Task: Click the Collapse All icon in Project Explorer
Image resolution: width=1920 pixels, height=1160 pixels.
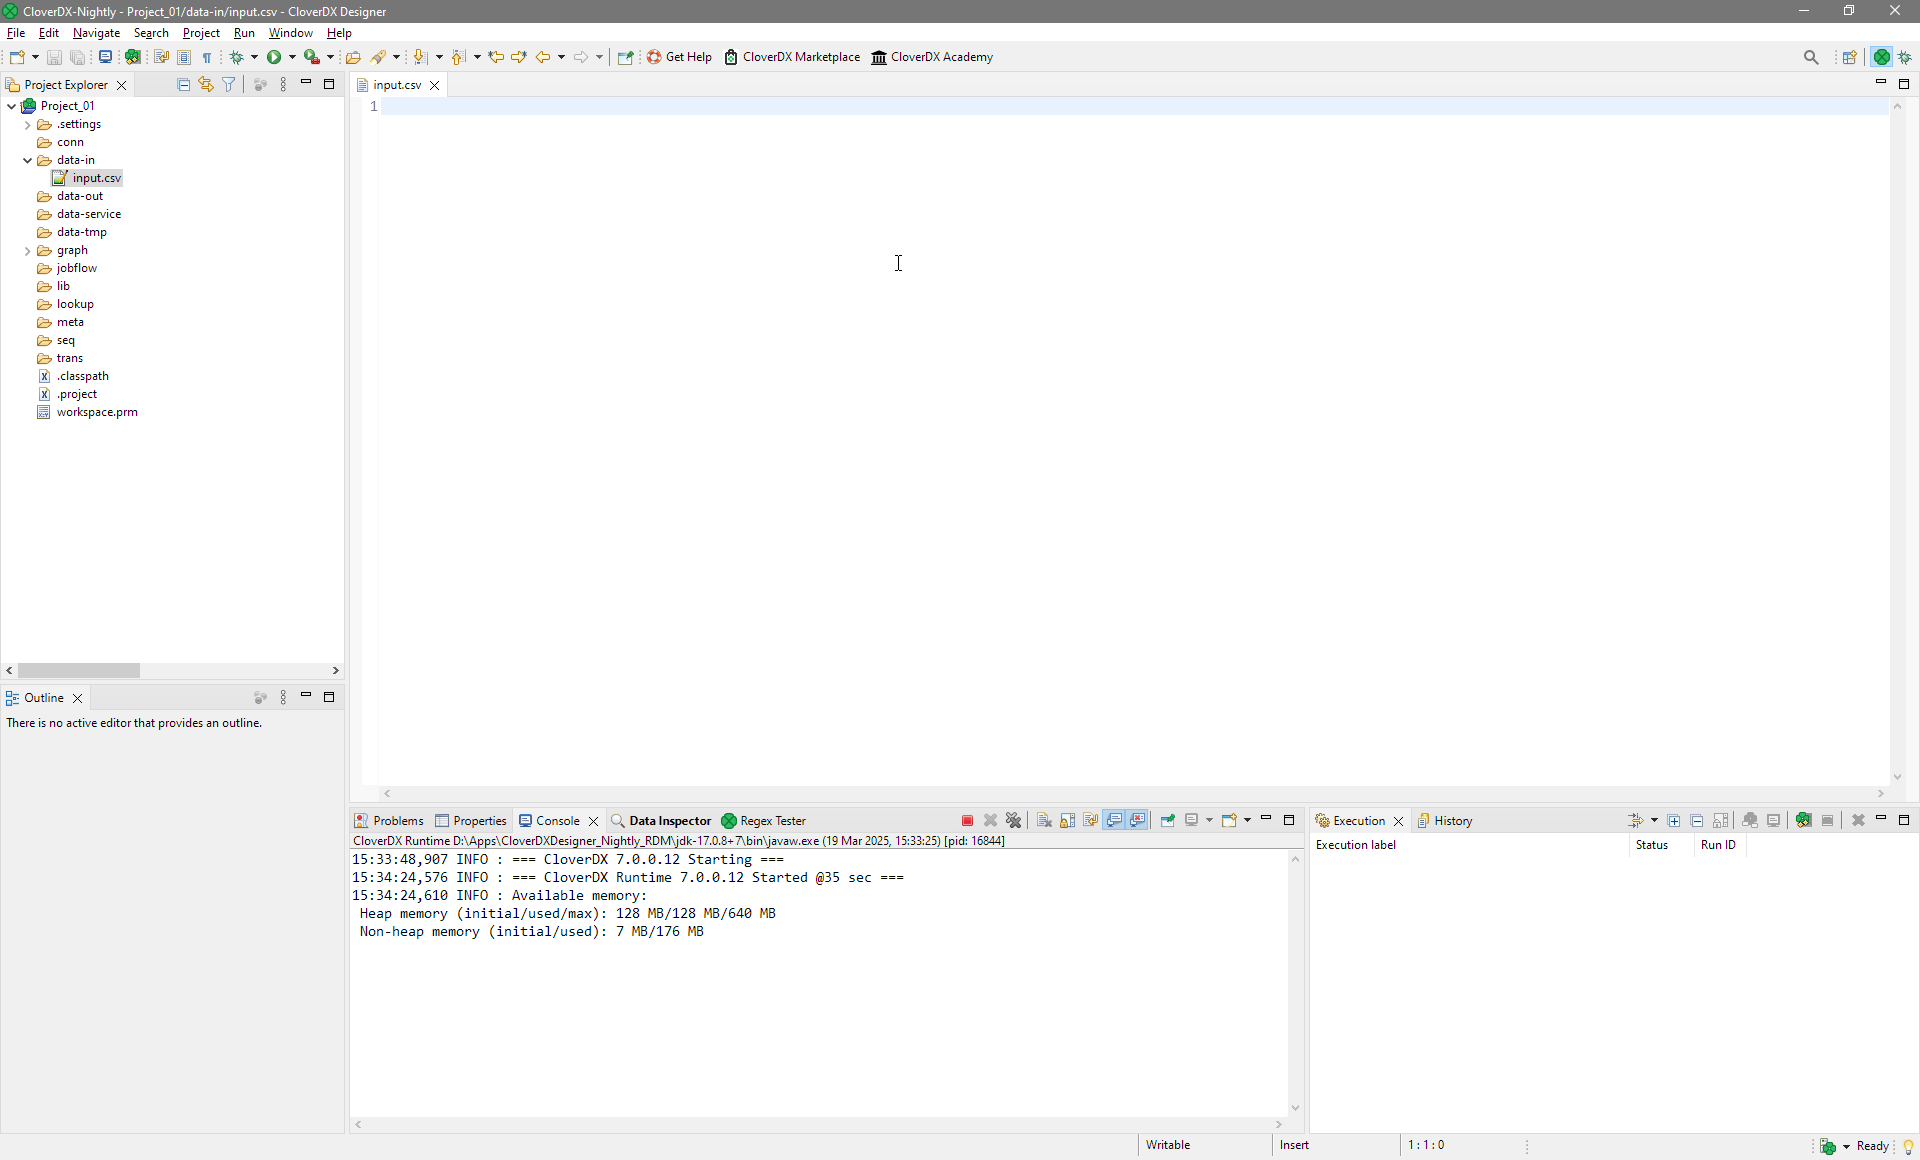Action: coord(183,85)
